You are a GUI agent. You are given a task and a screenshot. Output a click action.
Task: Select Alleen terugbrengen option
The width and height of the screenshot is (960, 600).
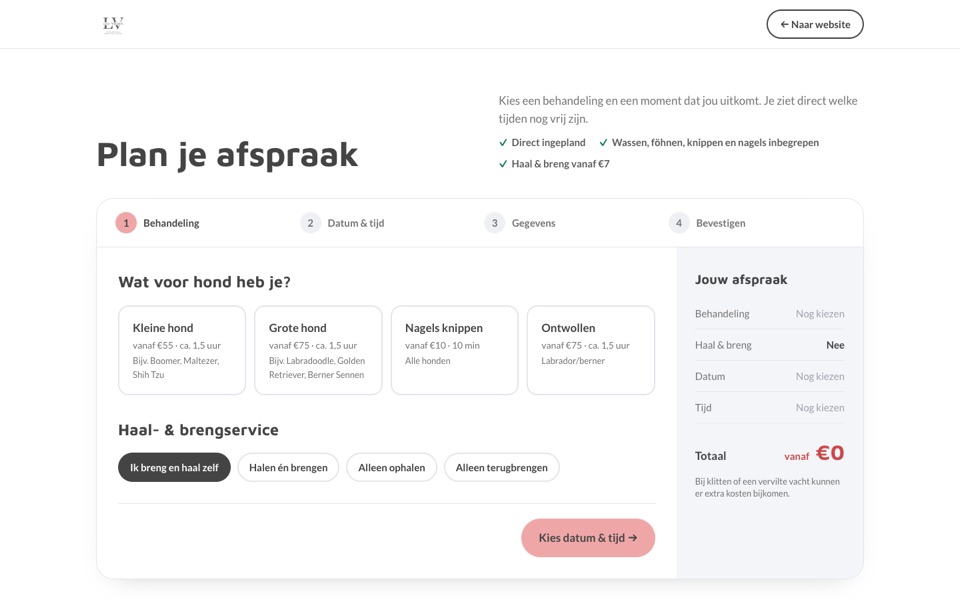coord(501,467)
